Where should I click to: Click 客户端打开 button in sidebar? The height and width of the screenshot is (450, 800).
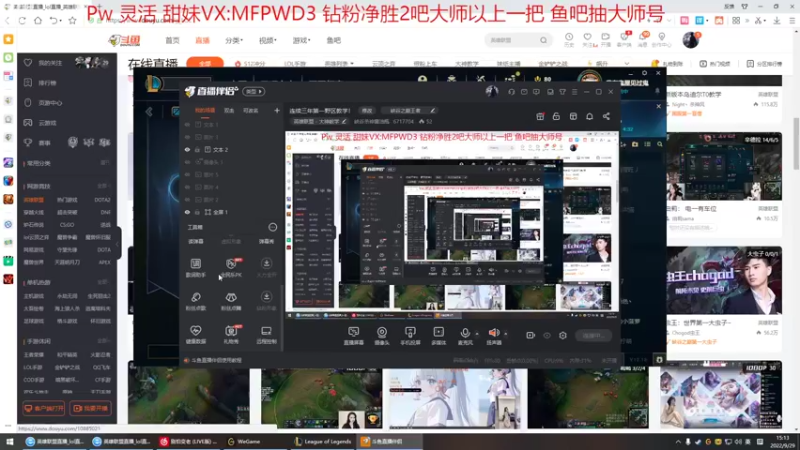tap(44, 408)
